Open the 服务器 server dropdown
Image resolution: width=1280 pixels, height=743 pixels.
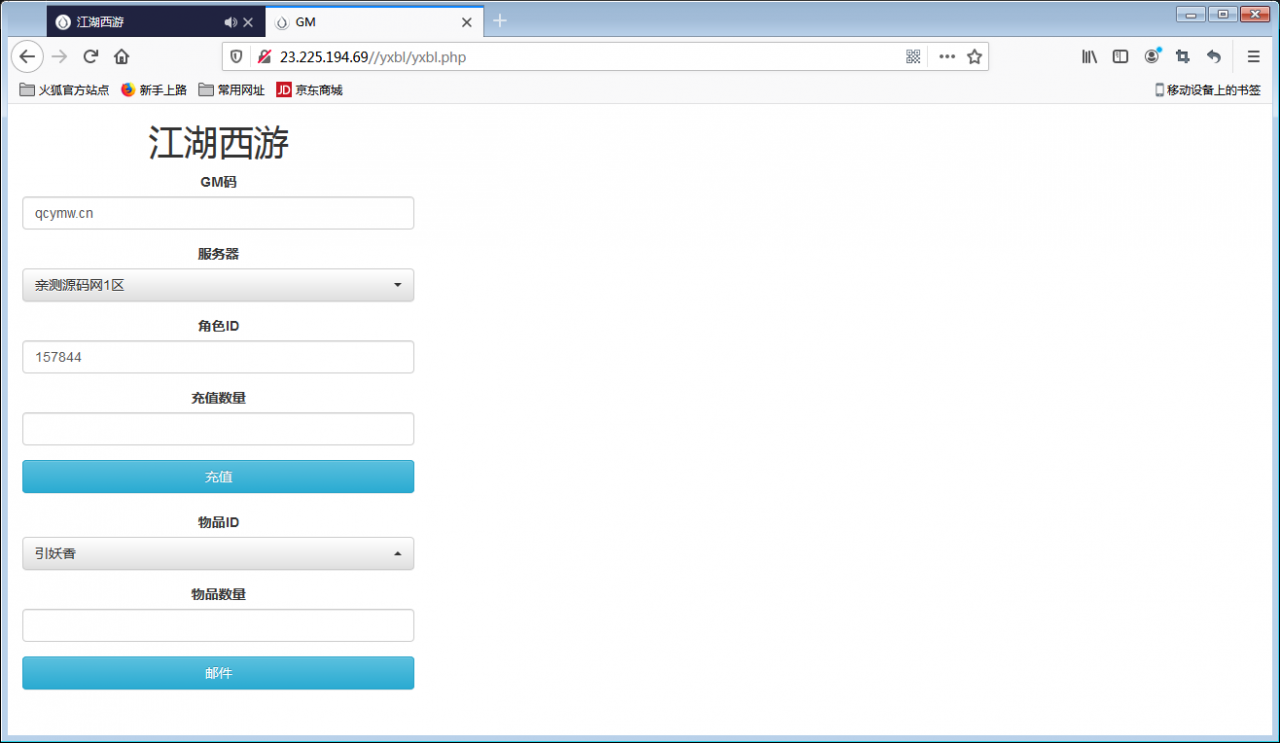click(218, 285)
